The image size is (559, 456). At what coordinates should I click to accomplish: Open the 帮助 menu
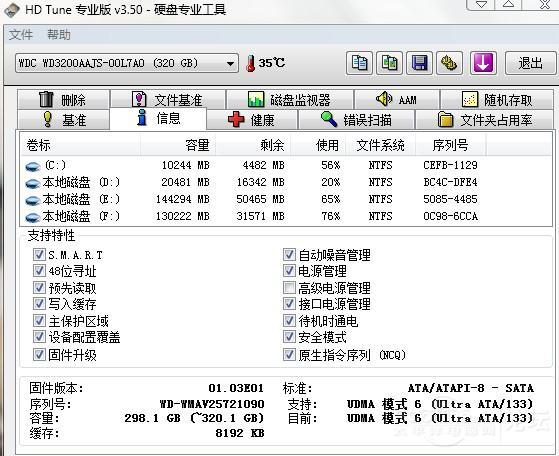[59, 35]
